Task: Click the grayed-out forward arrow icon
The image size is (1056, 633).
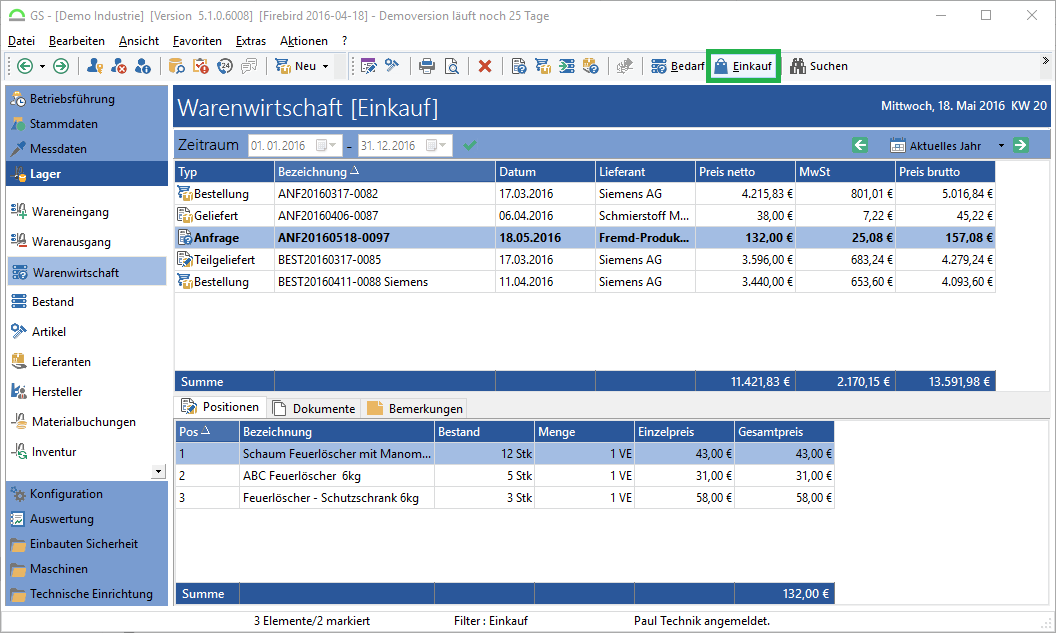Action: 625,66
